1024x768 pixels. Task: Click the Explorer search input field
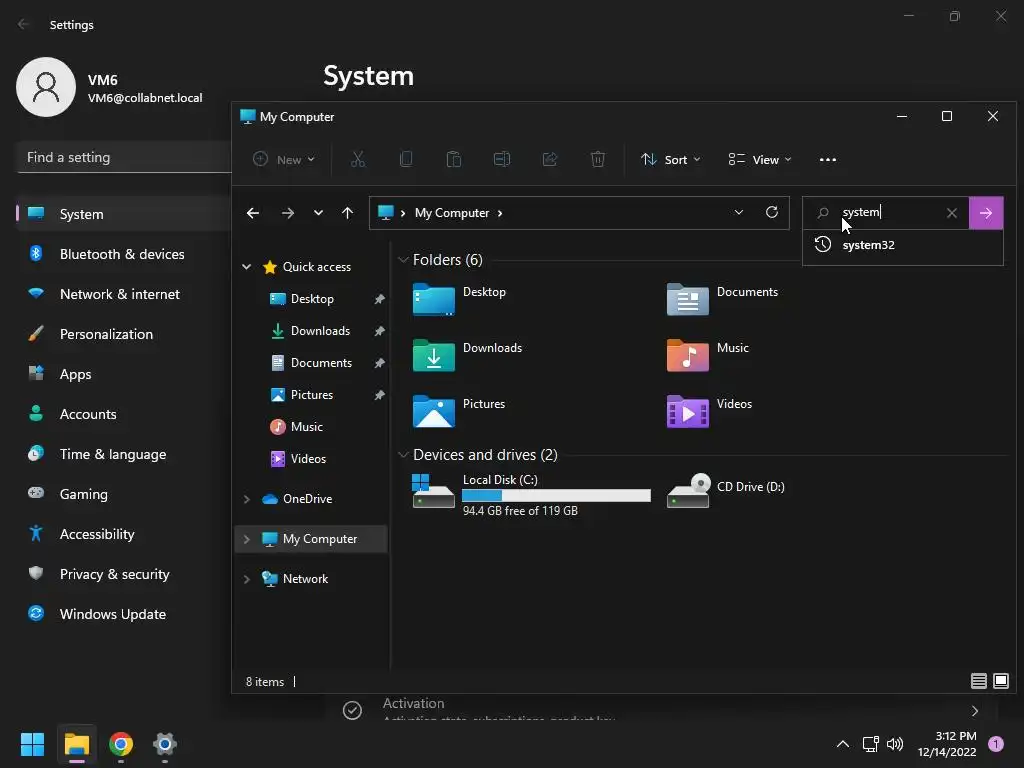pyautogui.click(x=888, y=212)
